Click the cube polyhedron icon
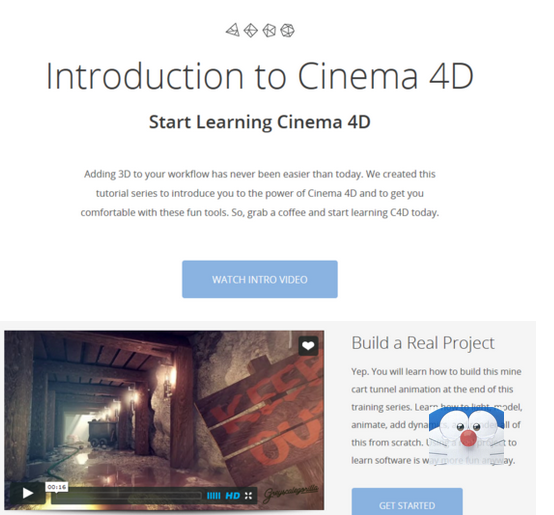 coord(269,30)
